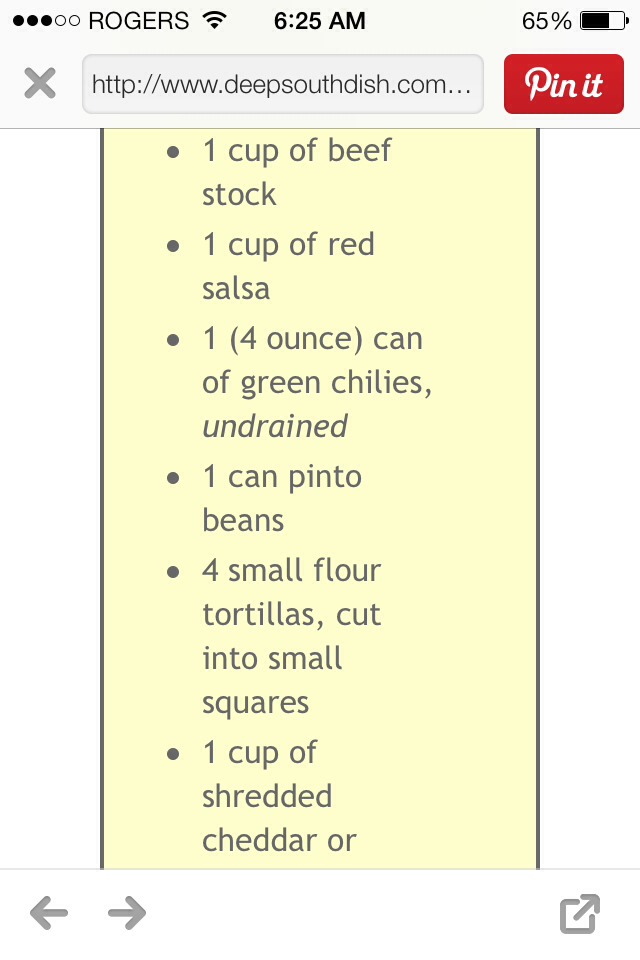This screenshot has width=640, height=960.
Task: Tap the 6:25 AM clock
Action: click(x=320, y=21)
